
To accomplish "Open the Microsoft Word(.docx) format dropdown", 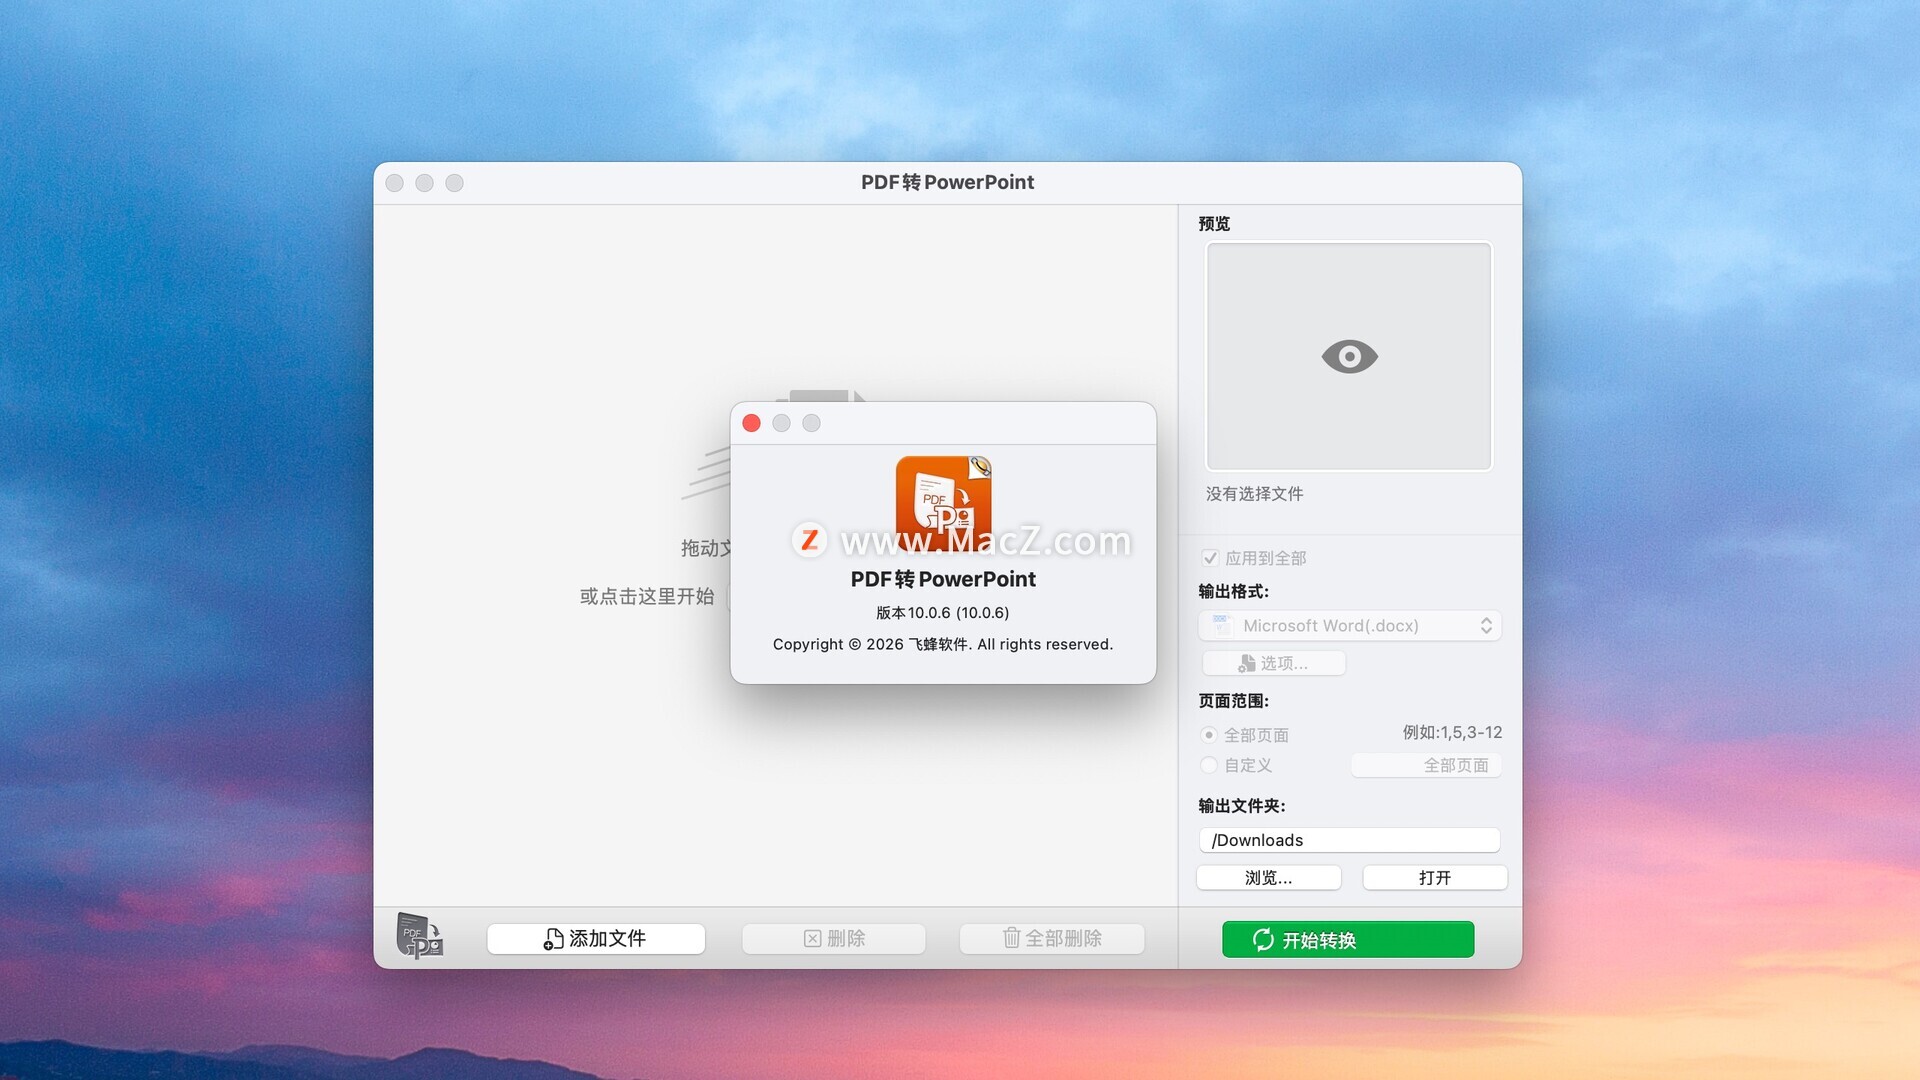I will pyautogui.click(x=1350, y=626).
